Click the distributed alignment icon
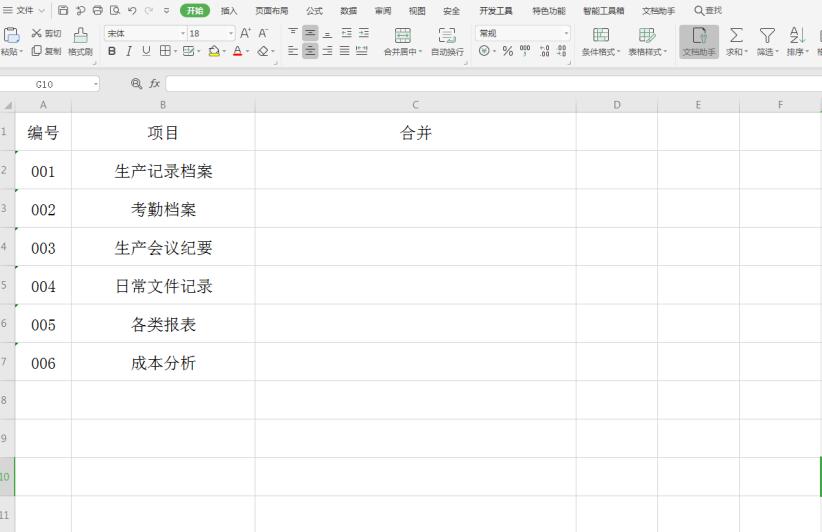822x532 pixels. tap(362, 51)
